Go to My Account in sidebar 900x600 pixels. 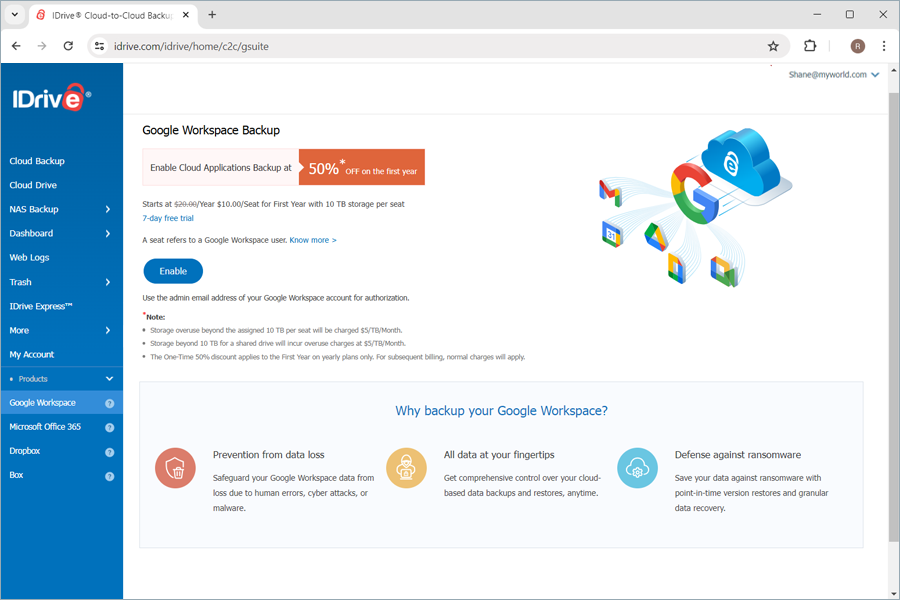click(32, 355)
